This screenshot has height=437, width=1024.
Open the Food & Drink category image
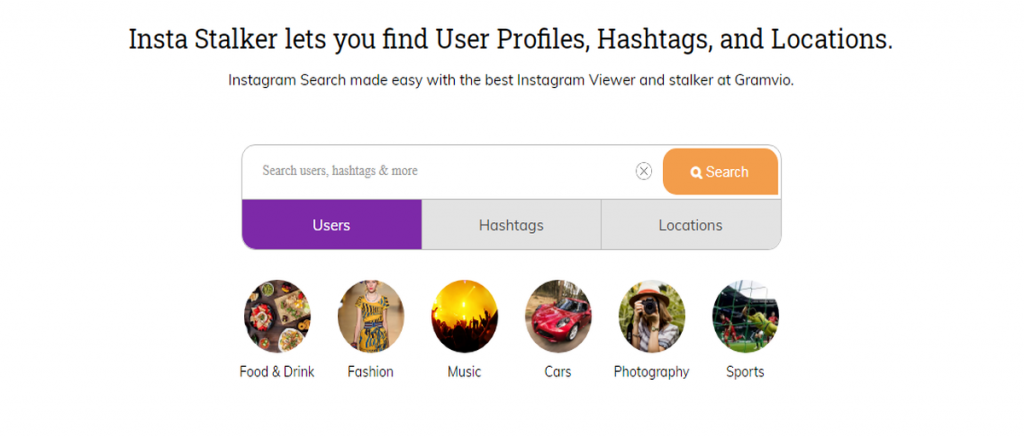pos(277,316)
